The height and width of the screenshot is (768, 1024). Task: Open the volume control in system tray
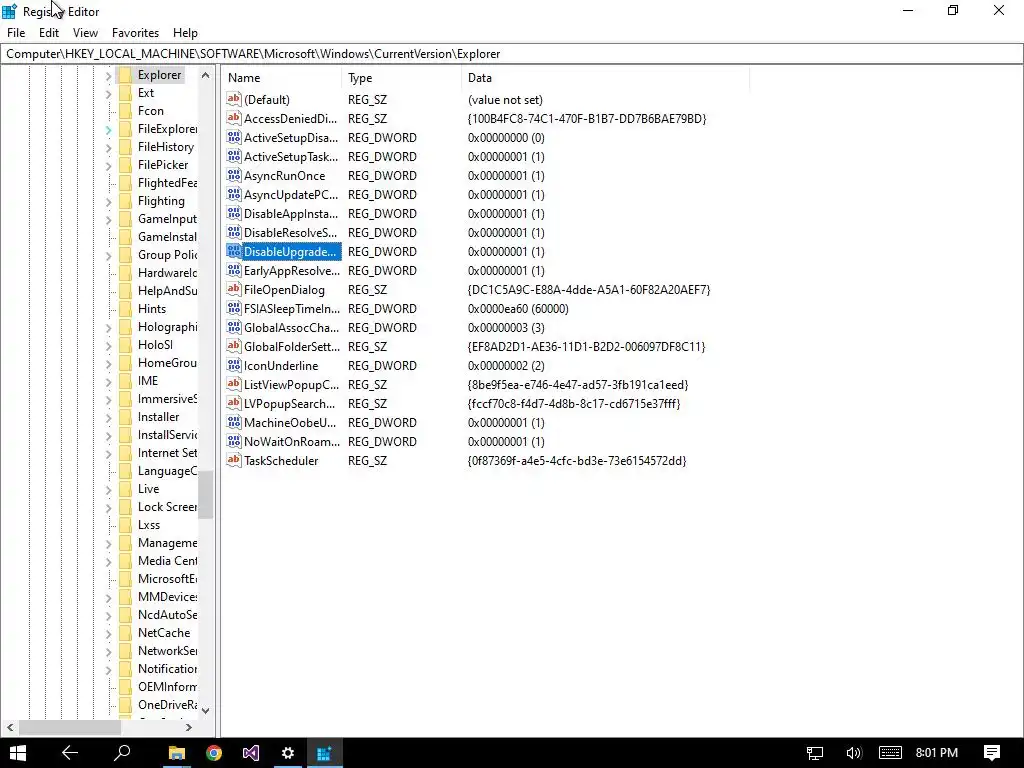[x=853, y=753]
